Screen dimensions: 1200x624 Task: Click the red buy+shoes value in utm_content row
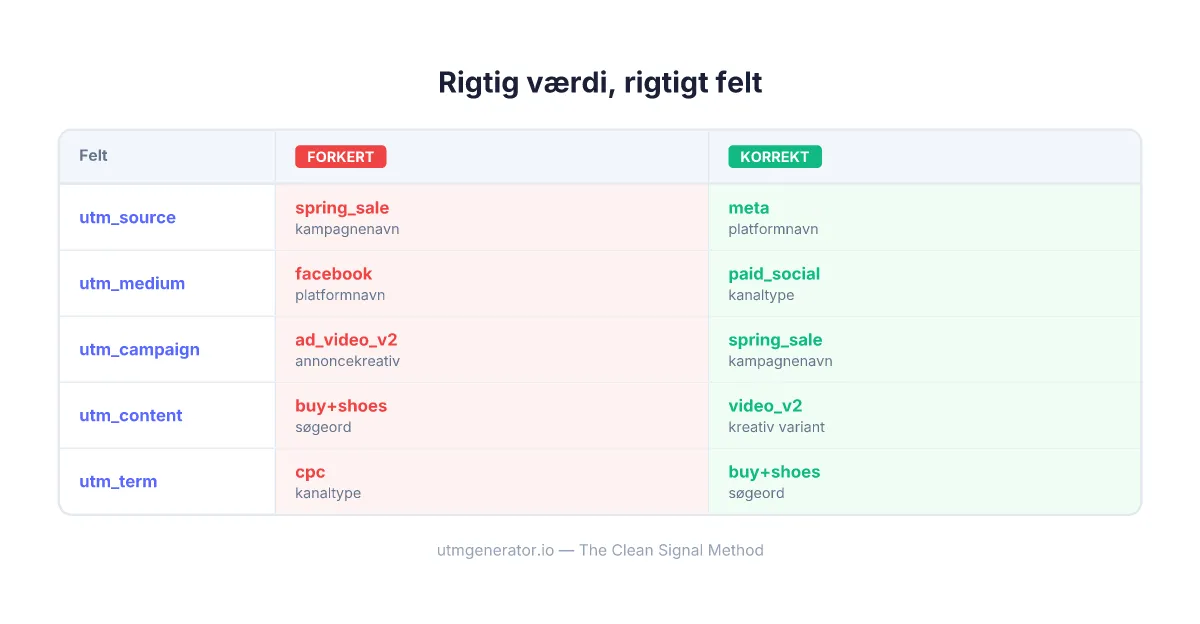pyautogui.click(x=341, y=406)
